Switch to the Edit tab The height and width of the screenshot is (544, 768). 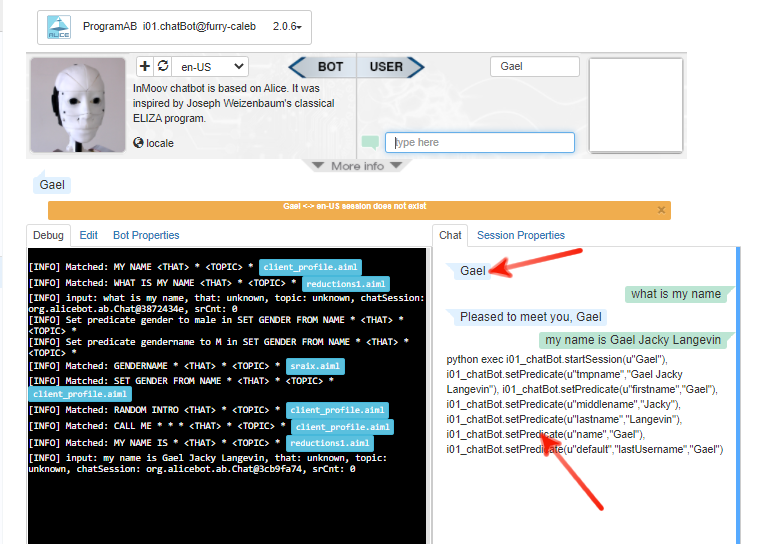[89, 235]
